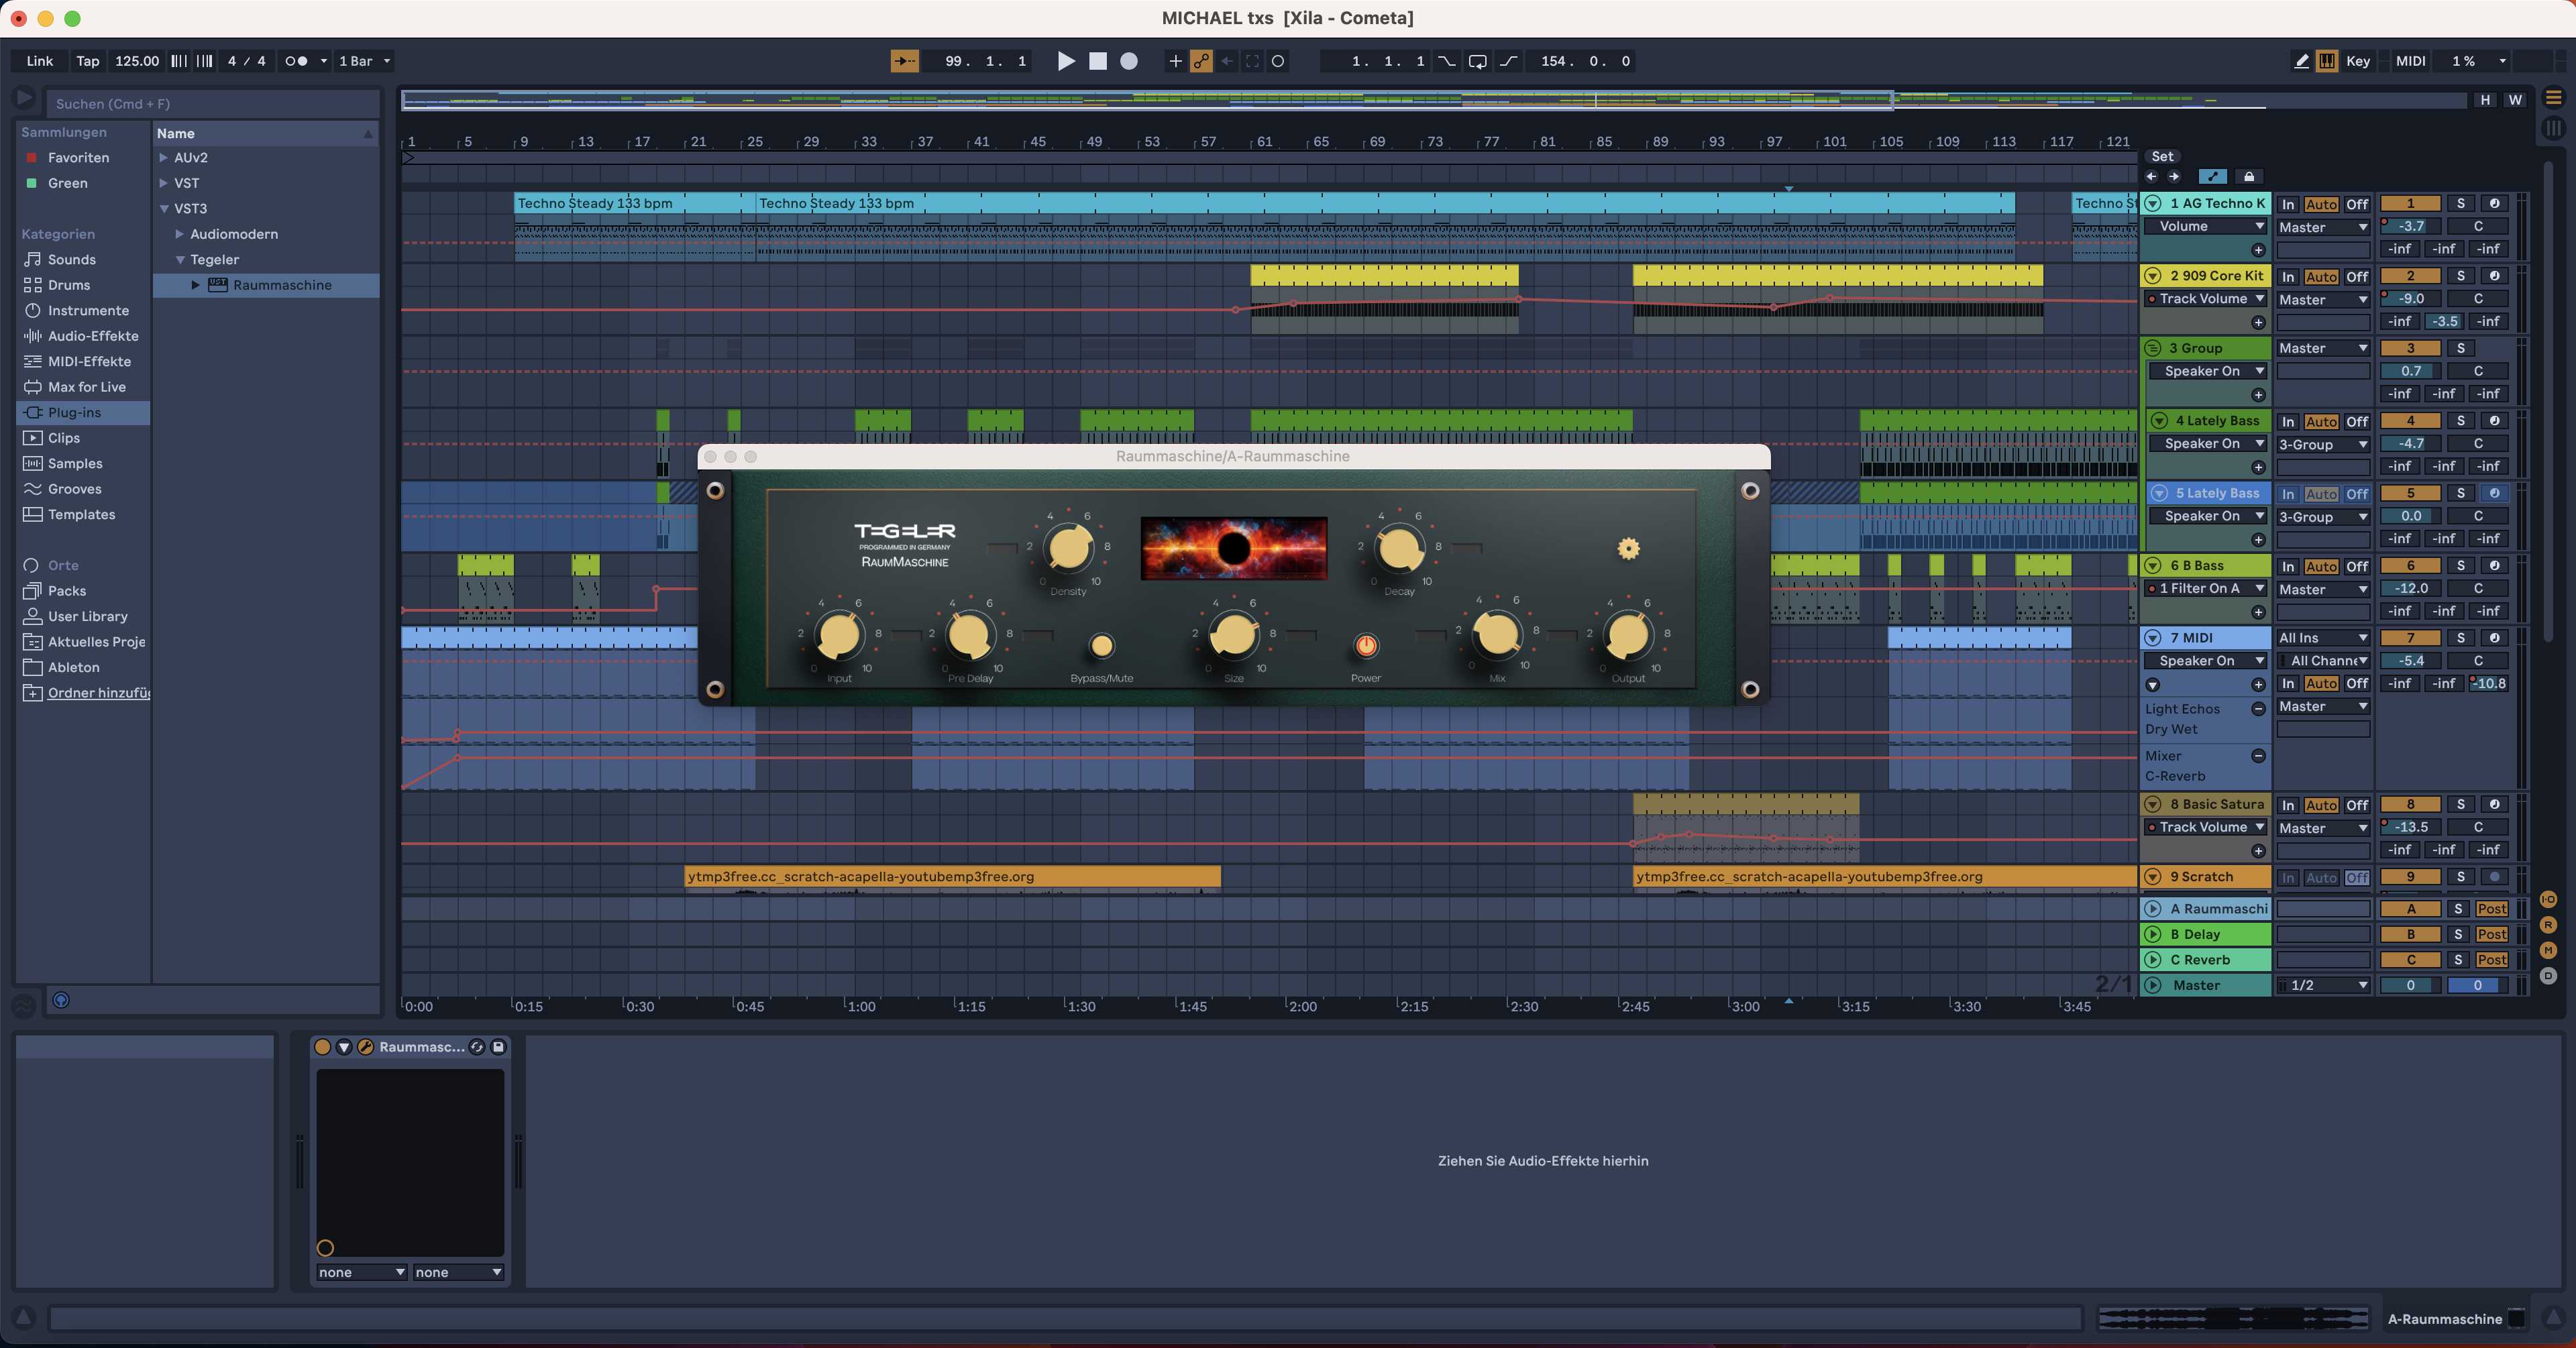Toggle the track activator of 5 Lately Bass
2576x1348 pixels.
[2411, 493]
